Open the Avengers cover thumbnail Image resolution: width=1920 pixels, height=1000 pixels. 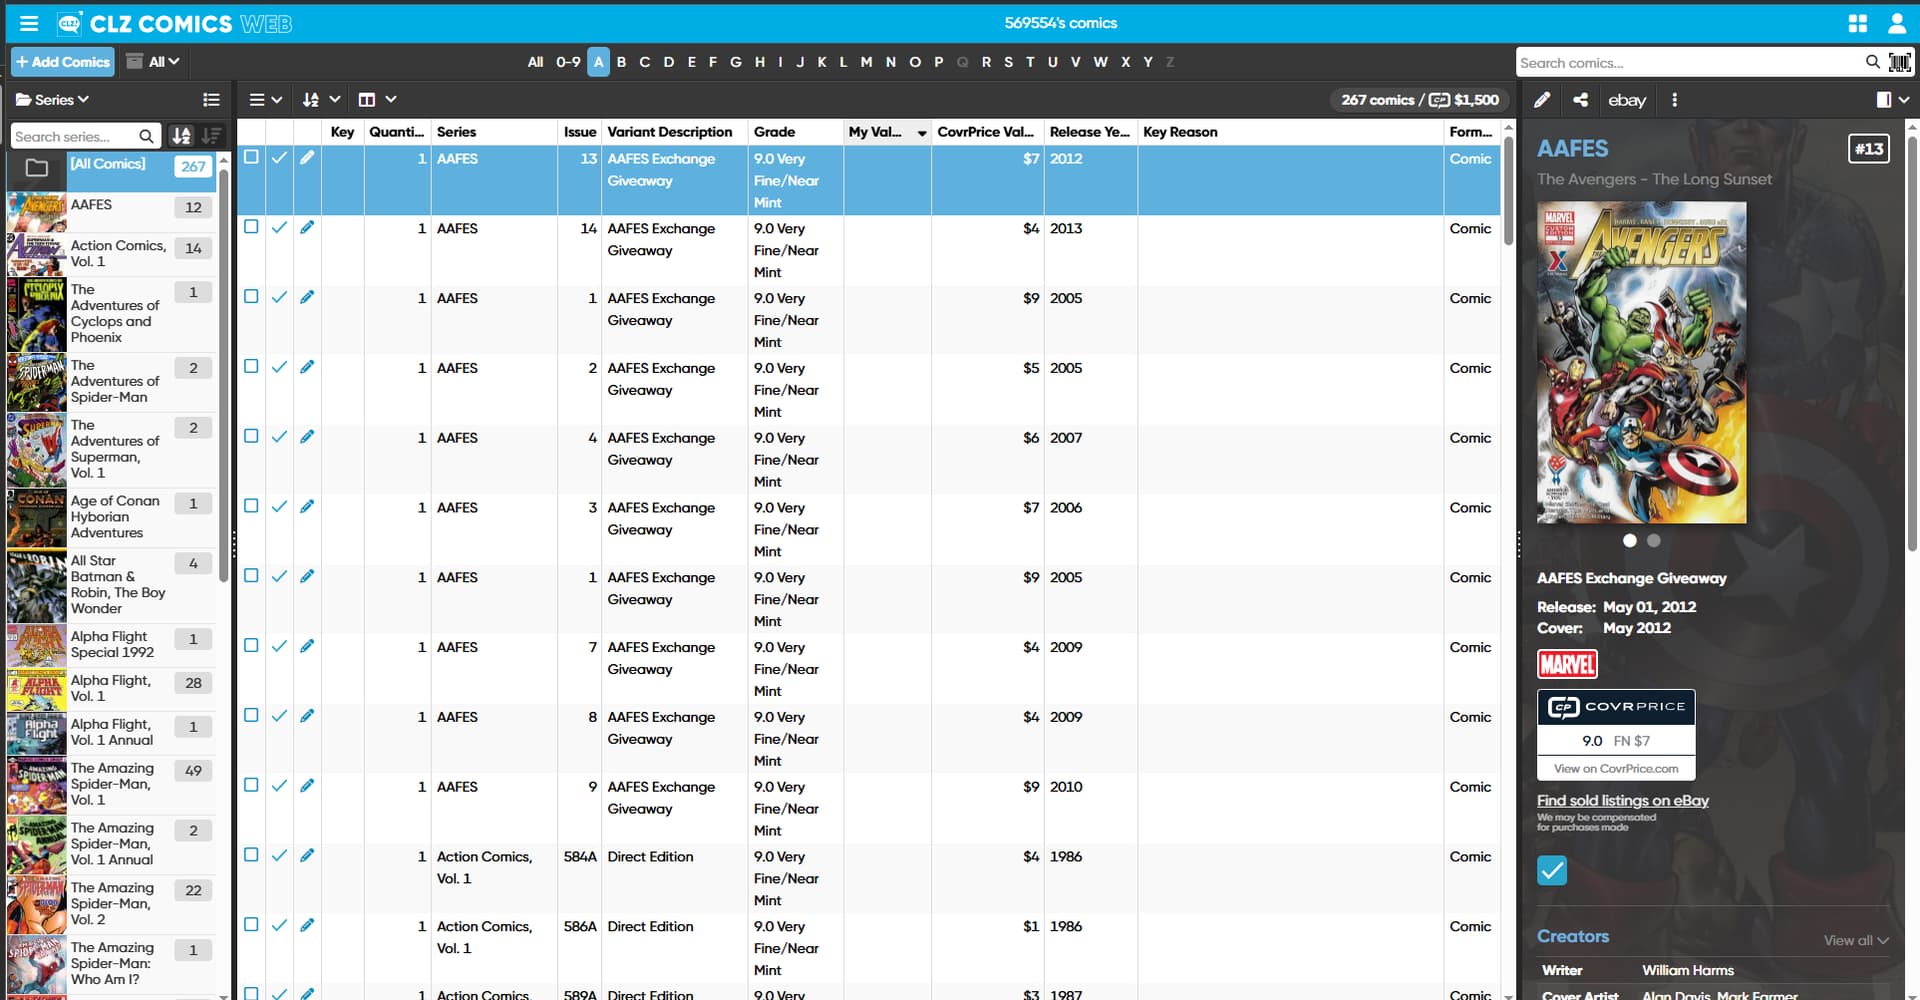(x=1641, y=362)
